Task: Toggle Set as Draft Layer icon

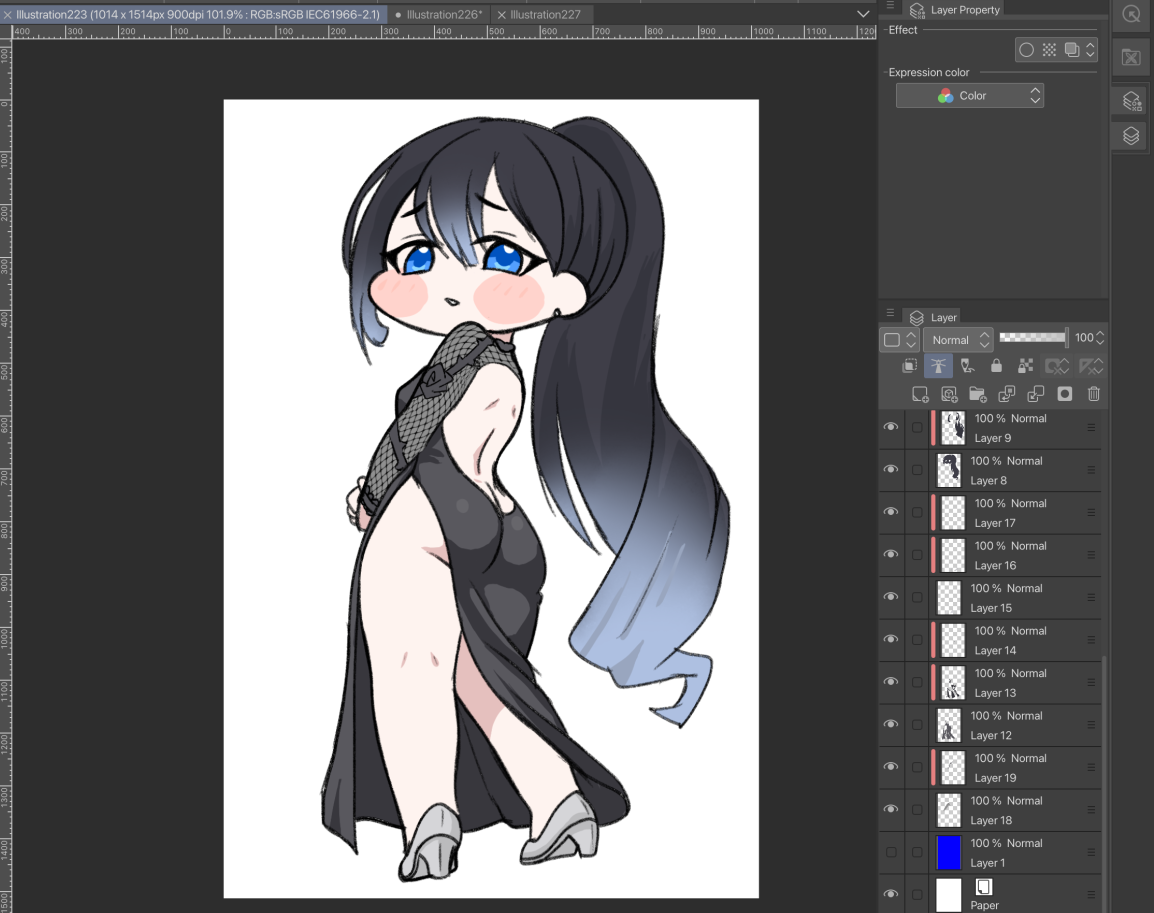Action: pos(967,366)
